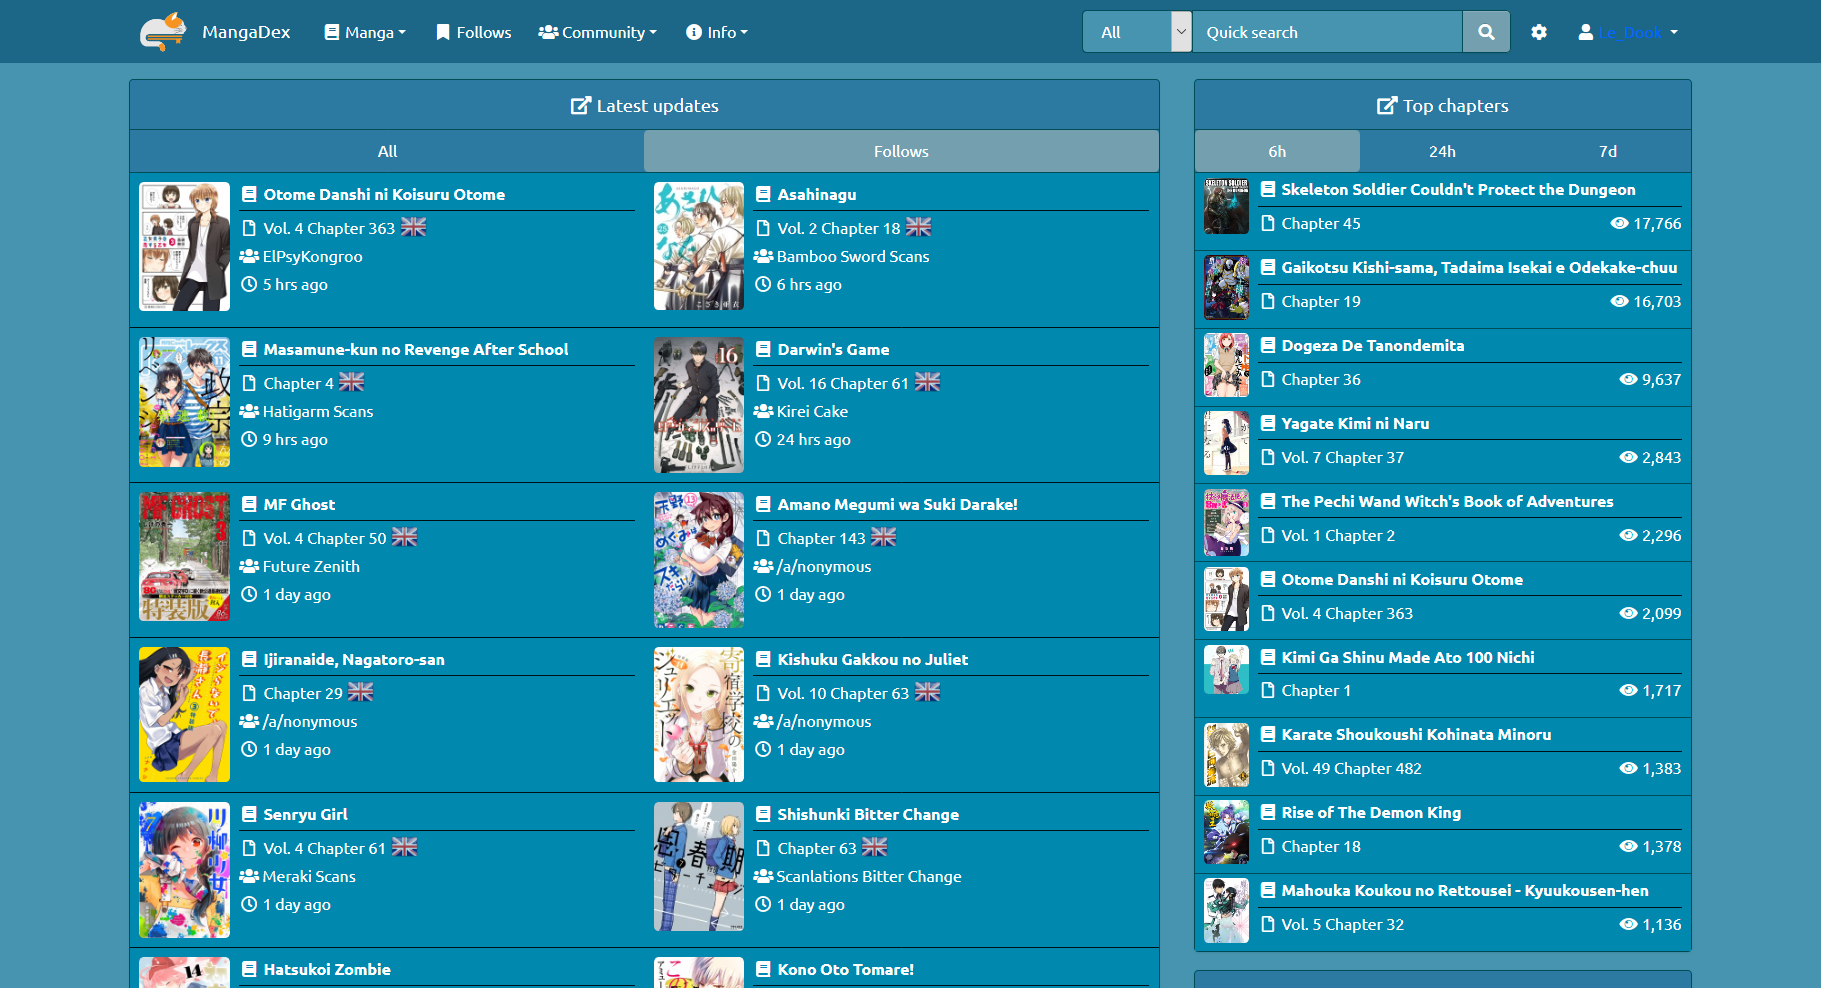Click the eye icon beside 16,703 views
The width and height of the screenshot is (1821, 988).
tap(1620, 302)
